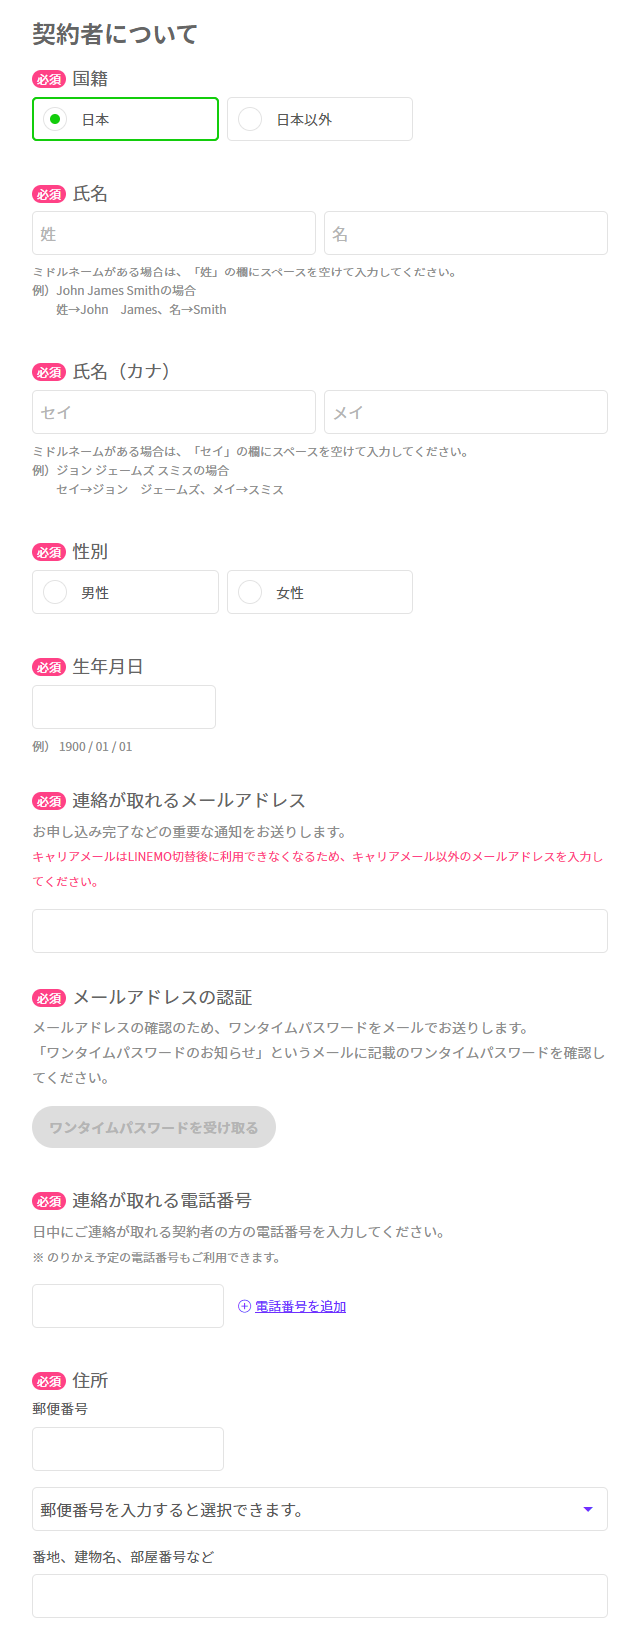The height and width of the screenshot is (1648, 643).
Task: Click the 必須 badge next to 住所
Action: 48,1381
